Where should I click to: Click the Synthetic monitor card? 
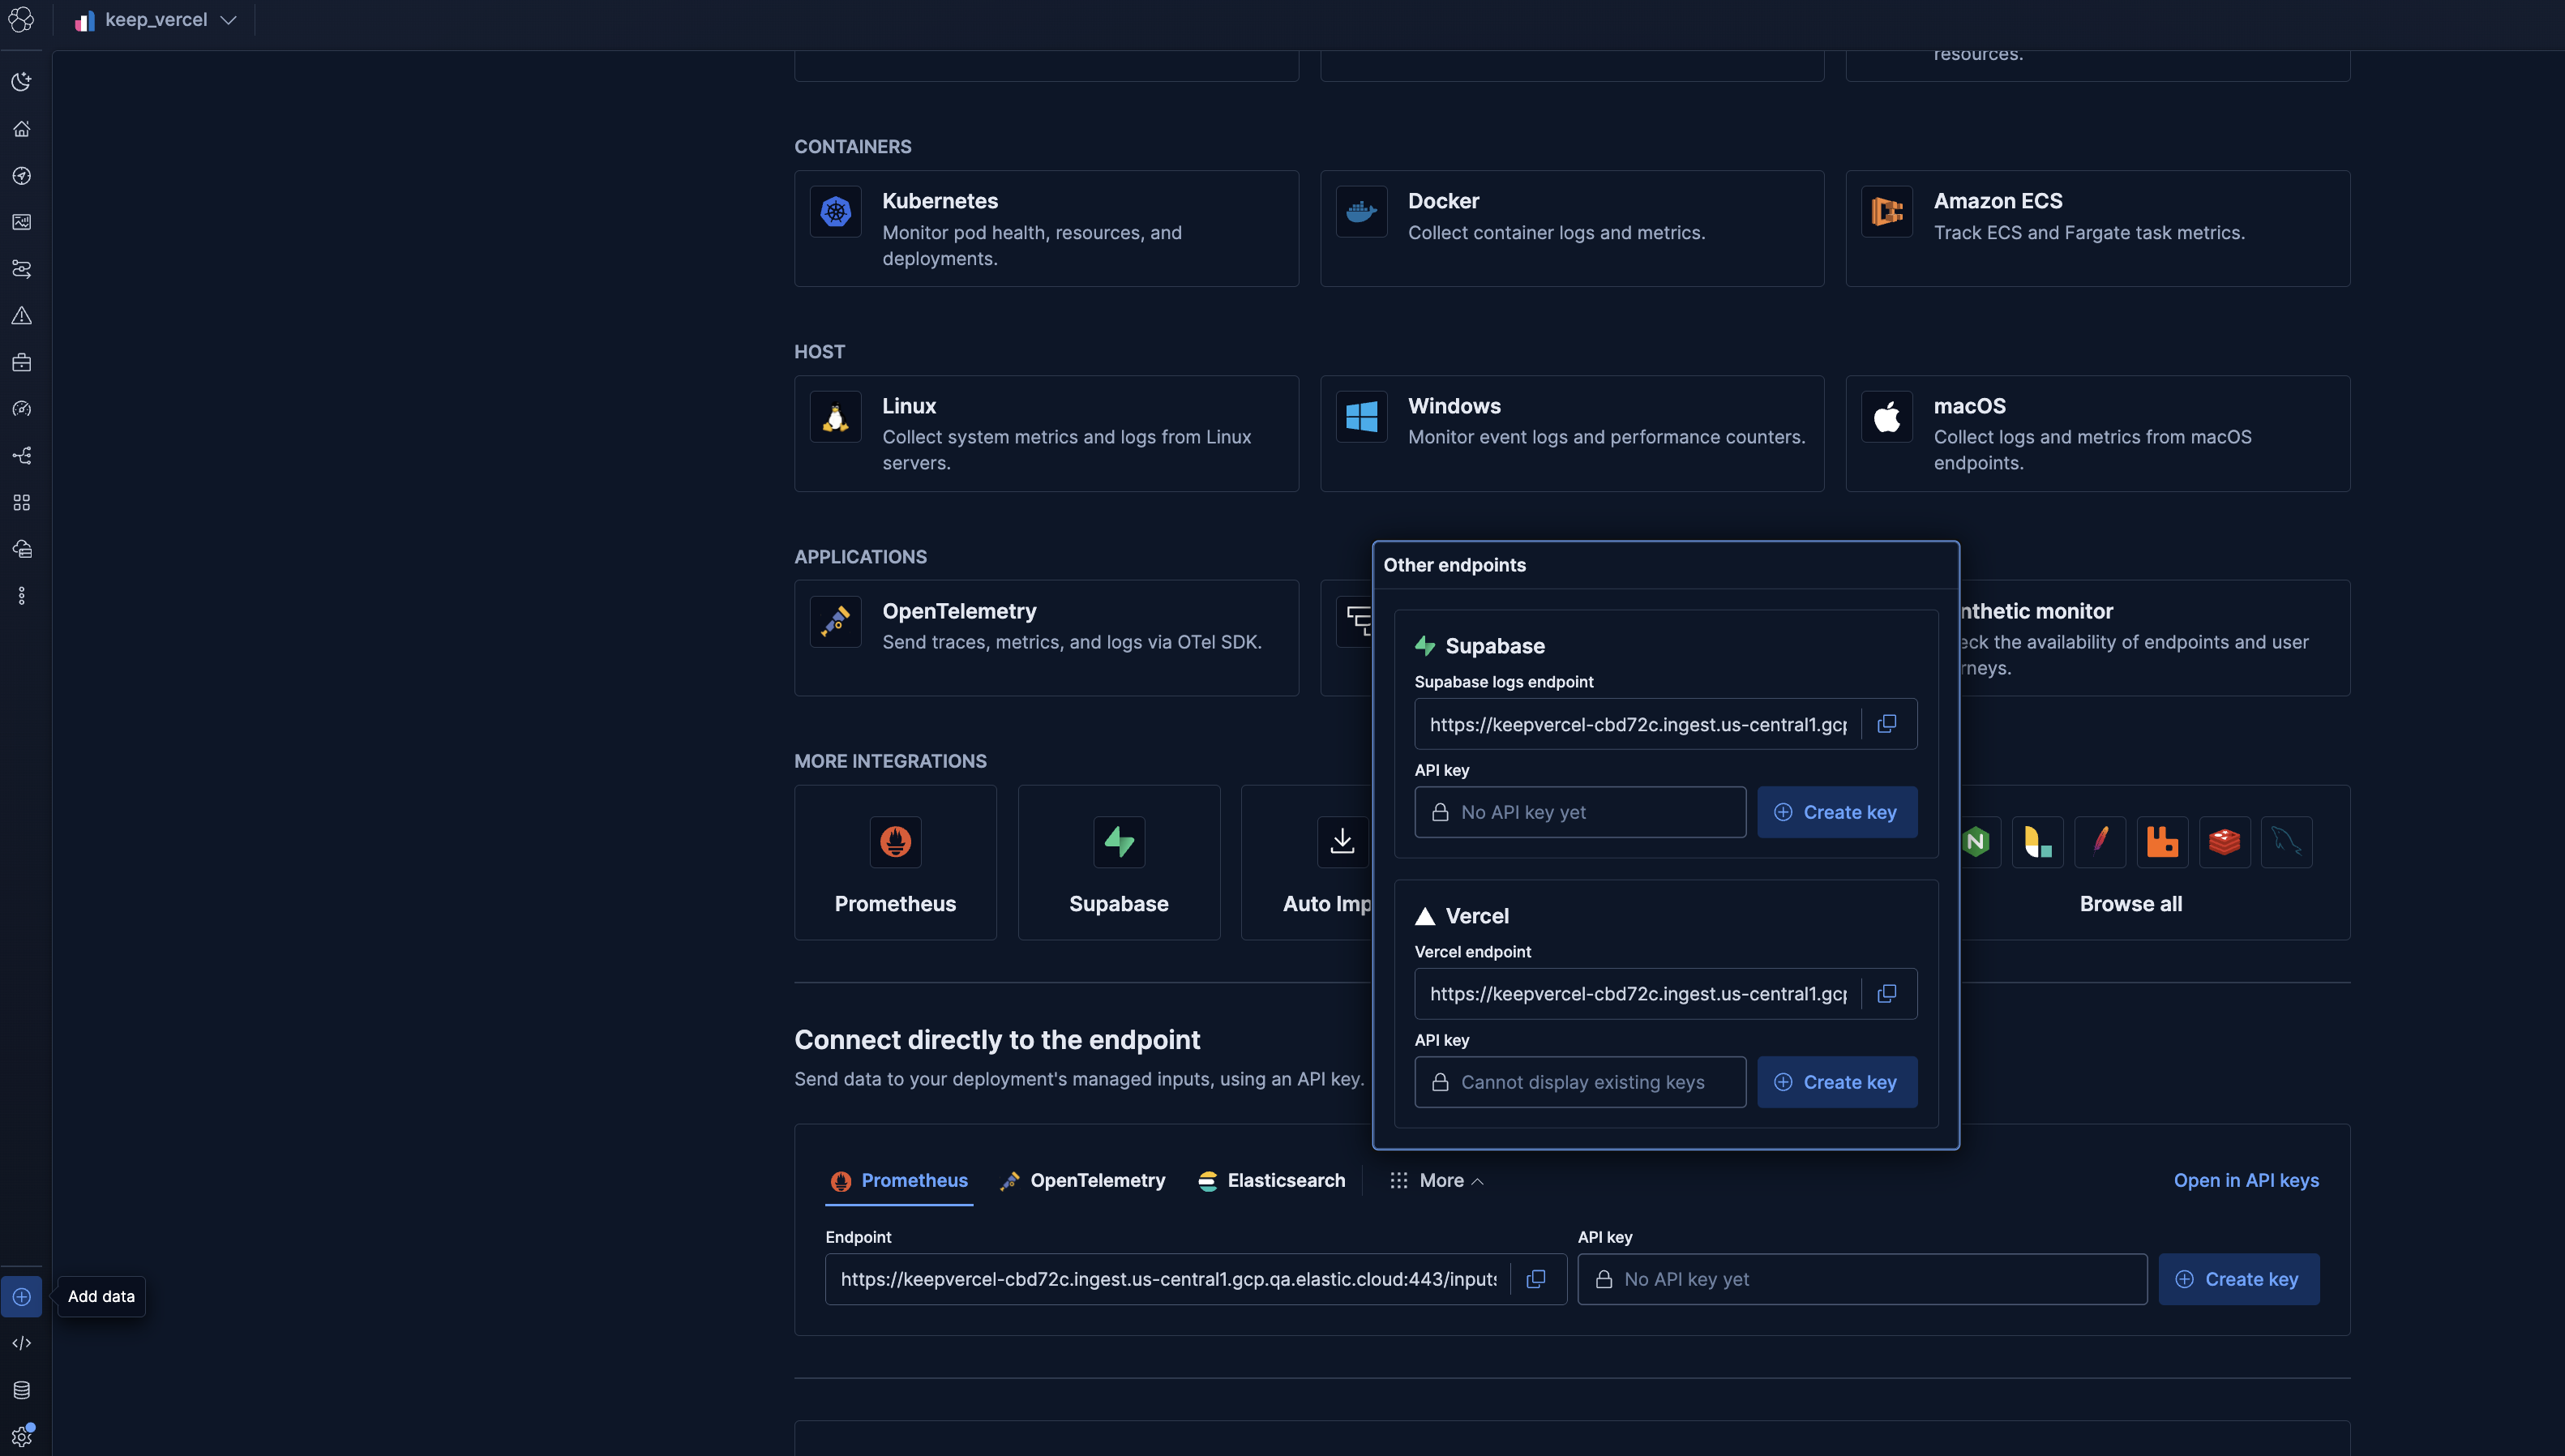pyautogui.click(x=2154, y=638)
